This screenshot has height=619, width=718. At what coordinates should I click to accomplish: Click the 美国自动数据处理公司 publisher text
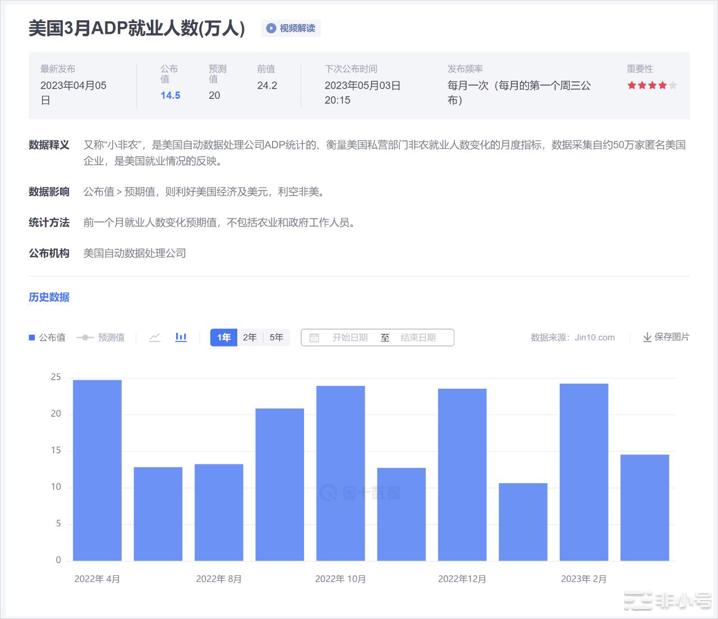pos(135,253)
